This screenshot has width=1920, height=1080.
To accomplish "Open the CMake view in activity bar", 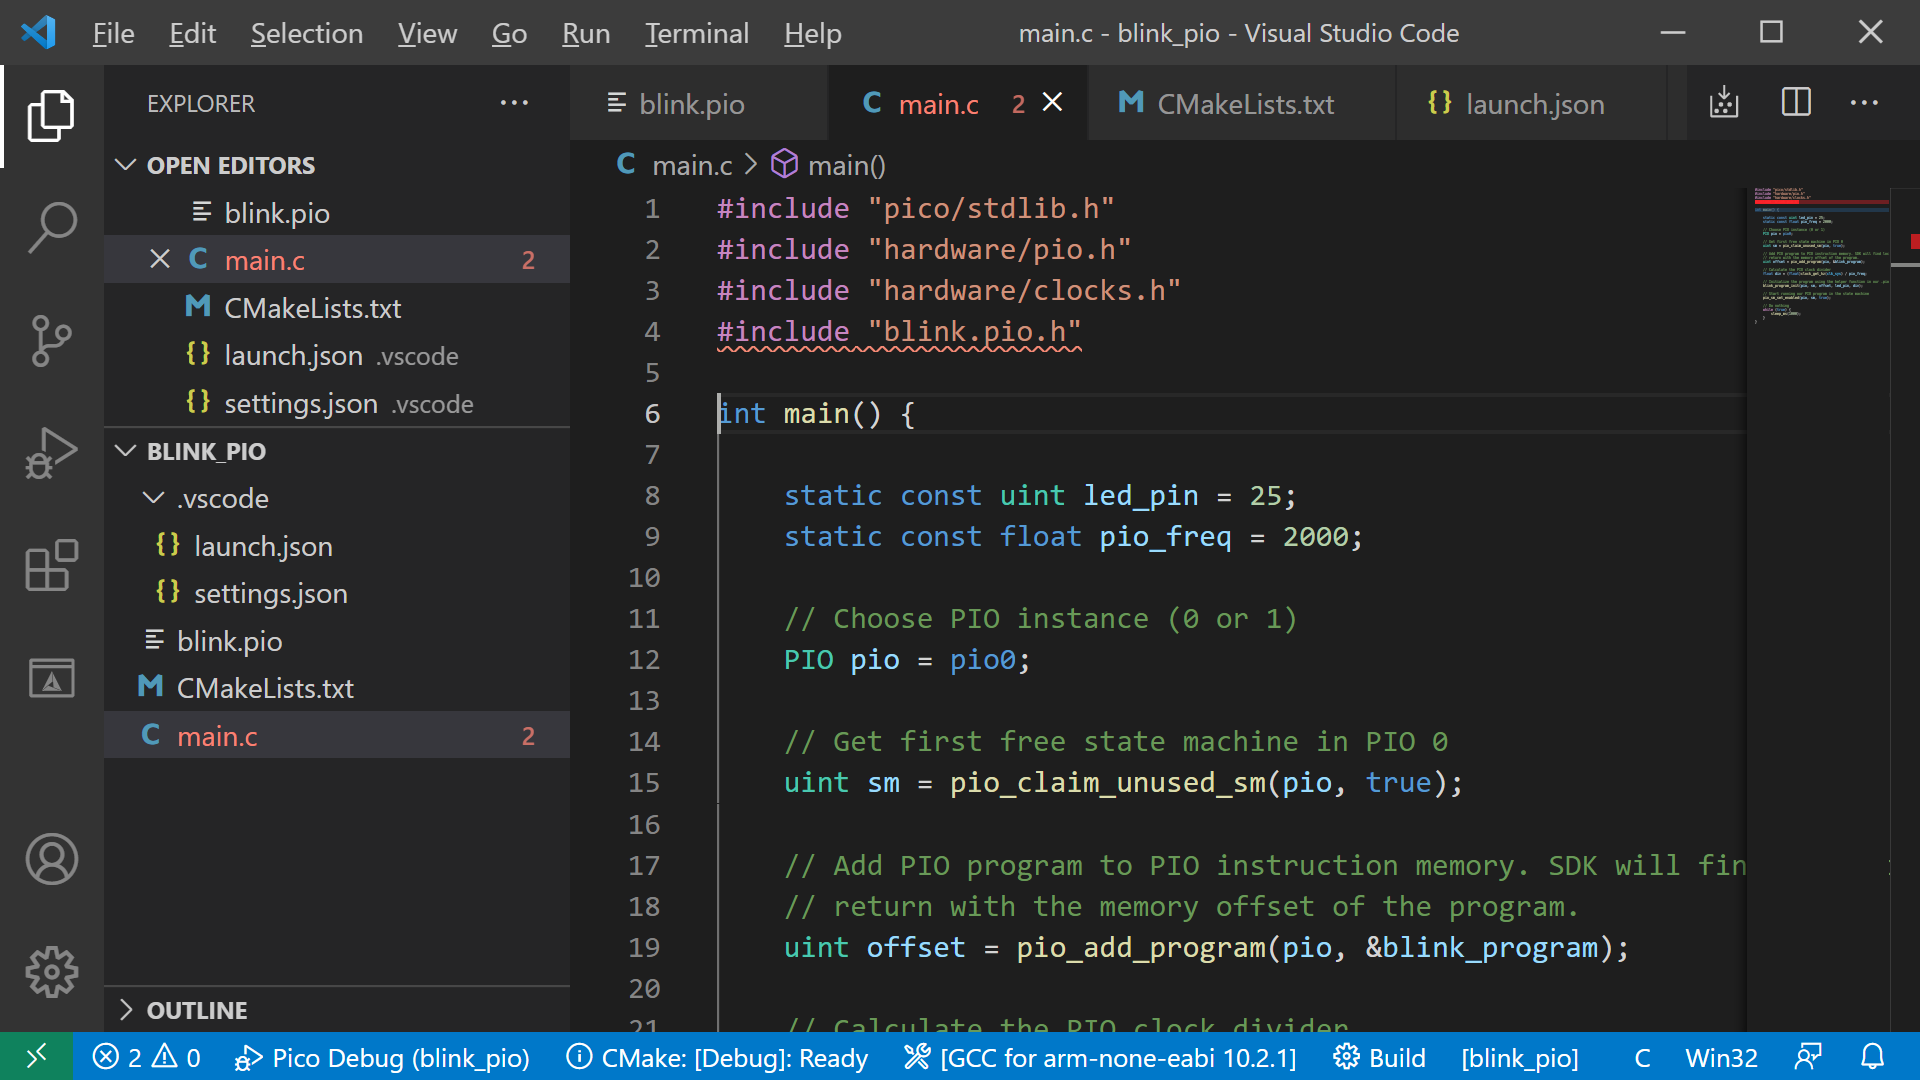I will click(51, 678).
